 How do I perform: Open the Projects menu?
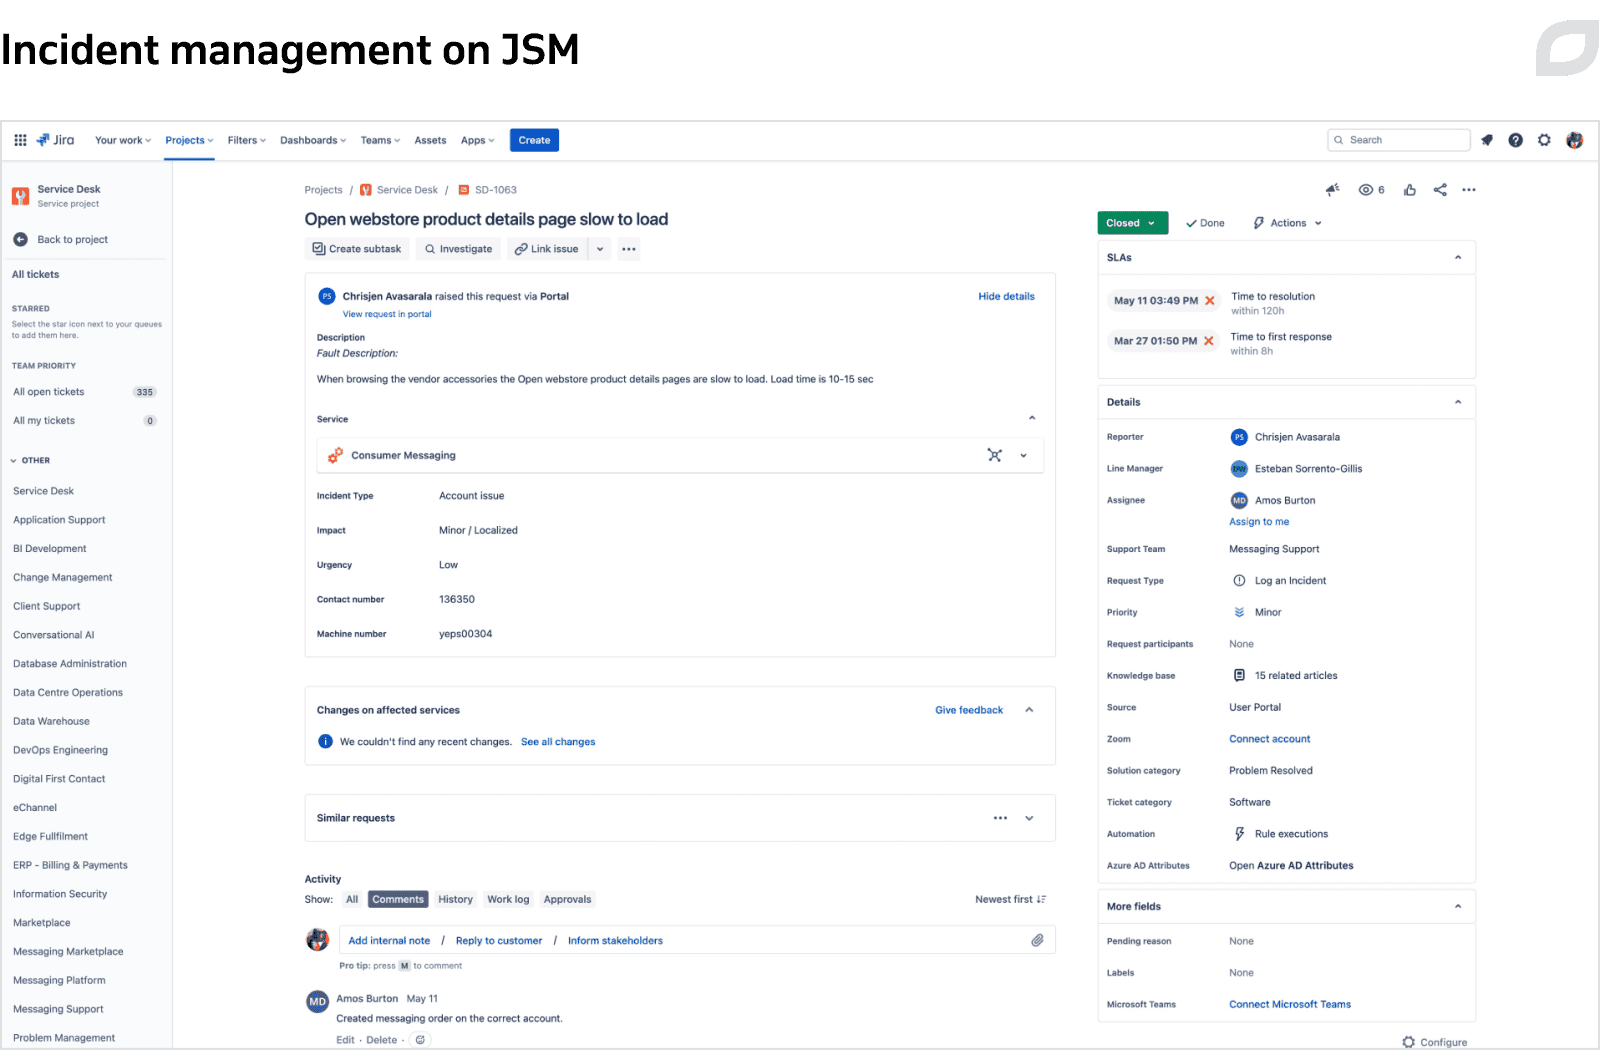pos(189,140)
